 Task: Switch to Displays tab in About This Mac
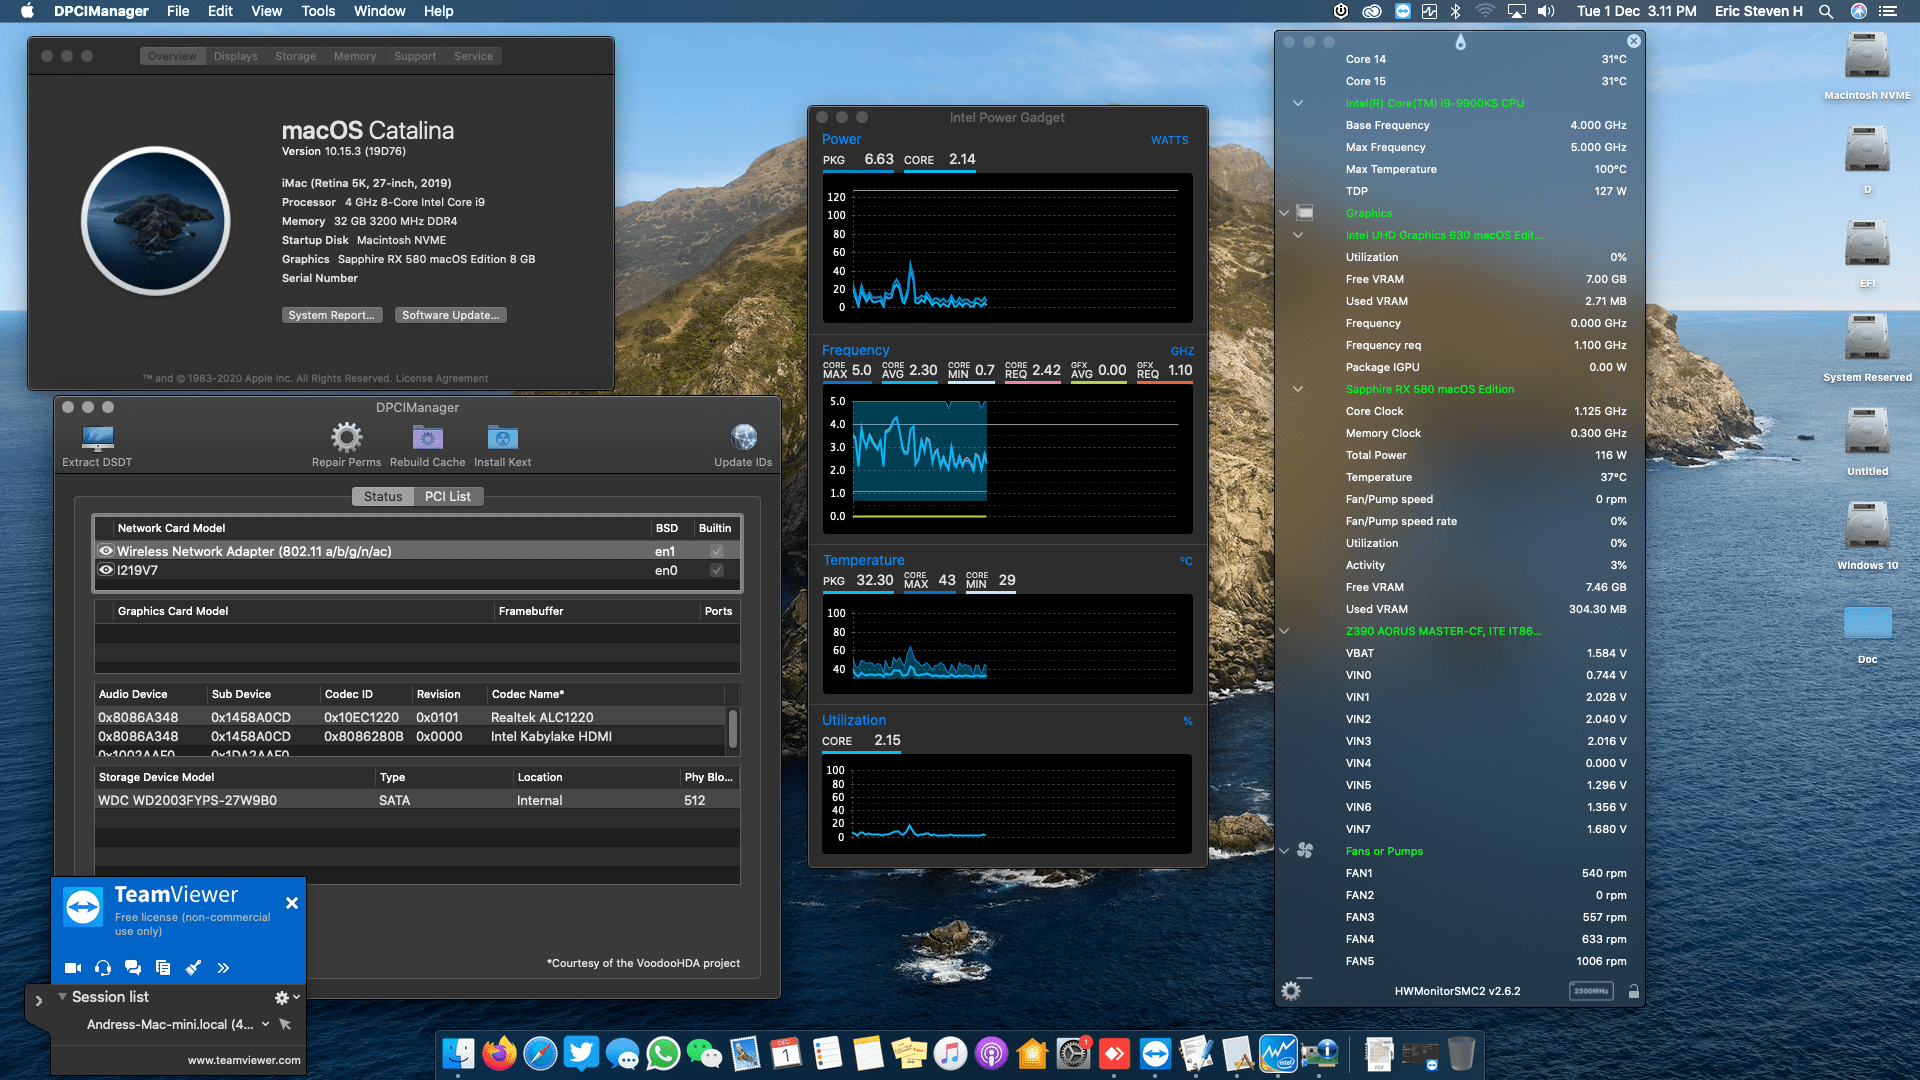coord(235,56)
